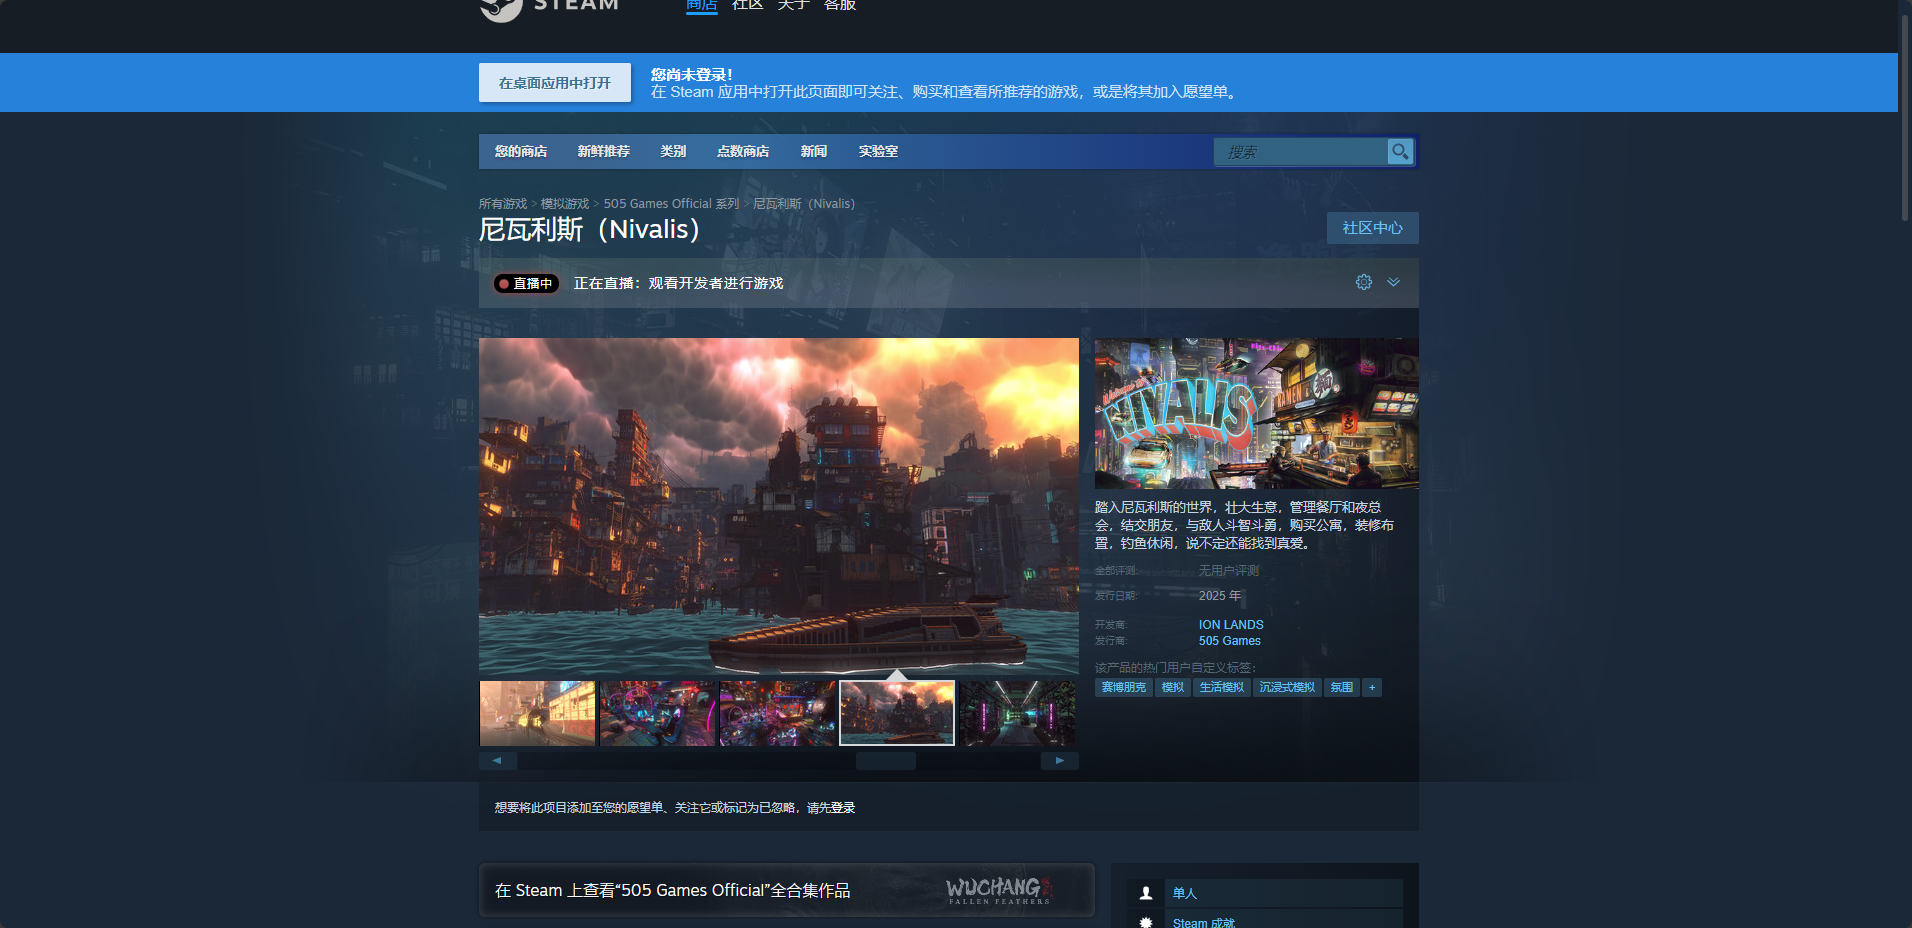Click the Nivalis header capsule image
Screen dimensions: 1912x928
click(x=1257, y=413)
